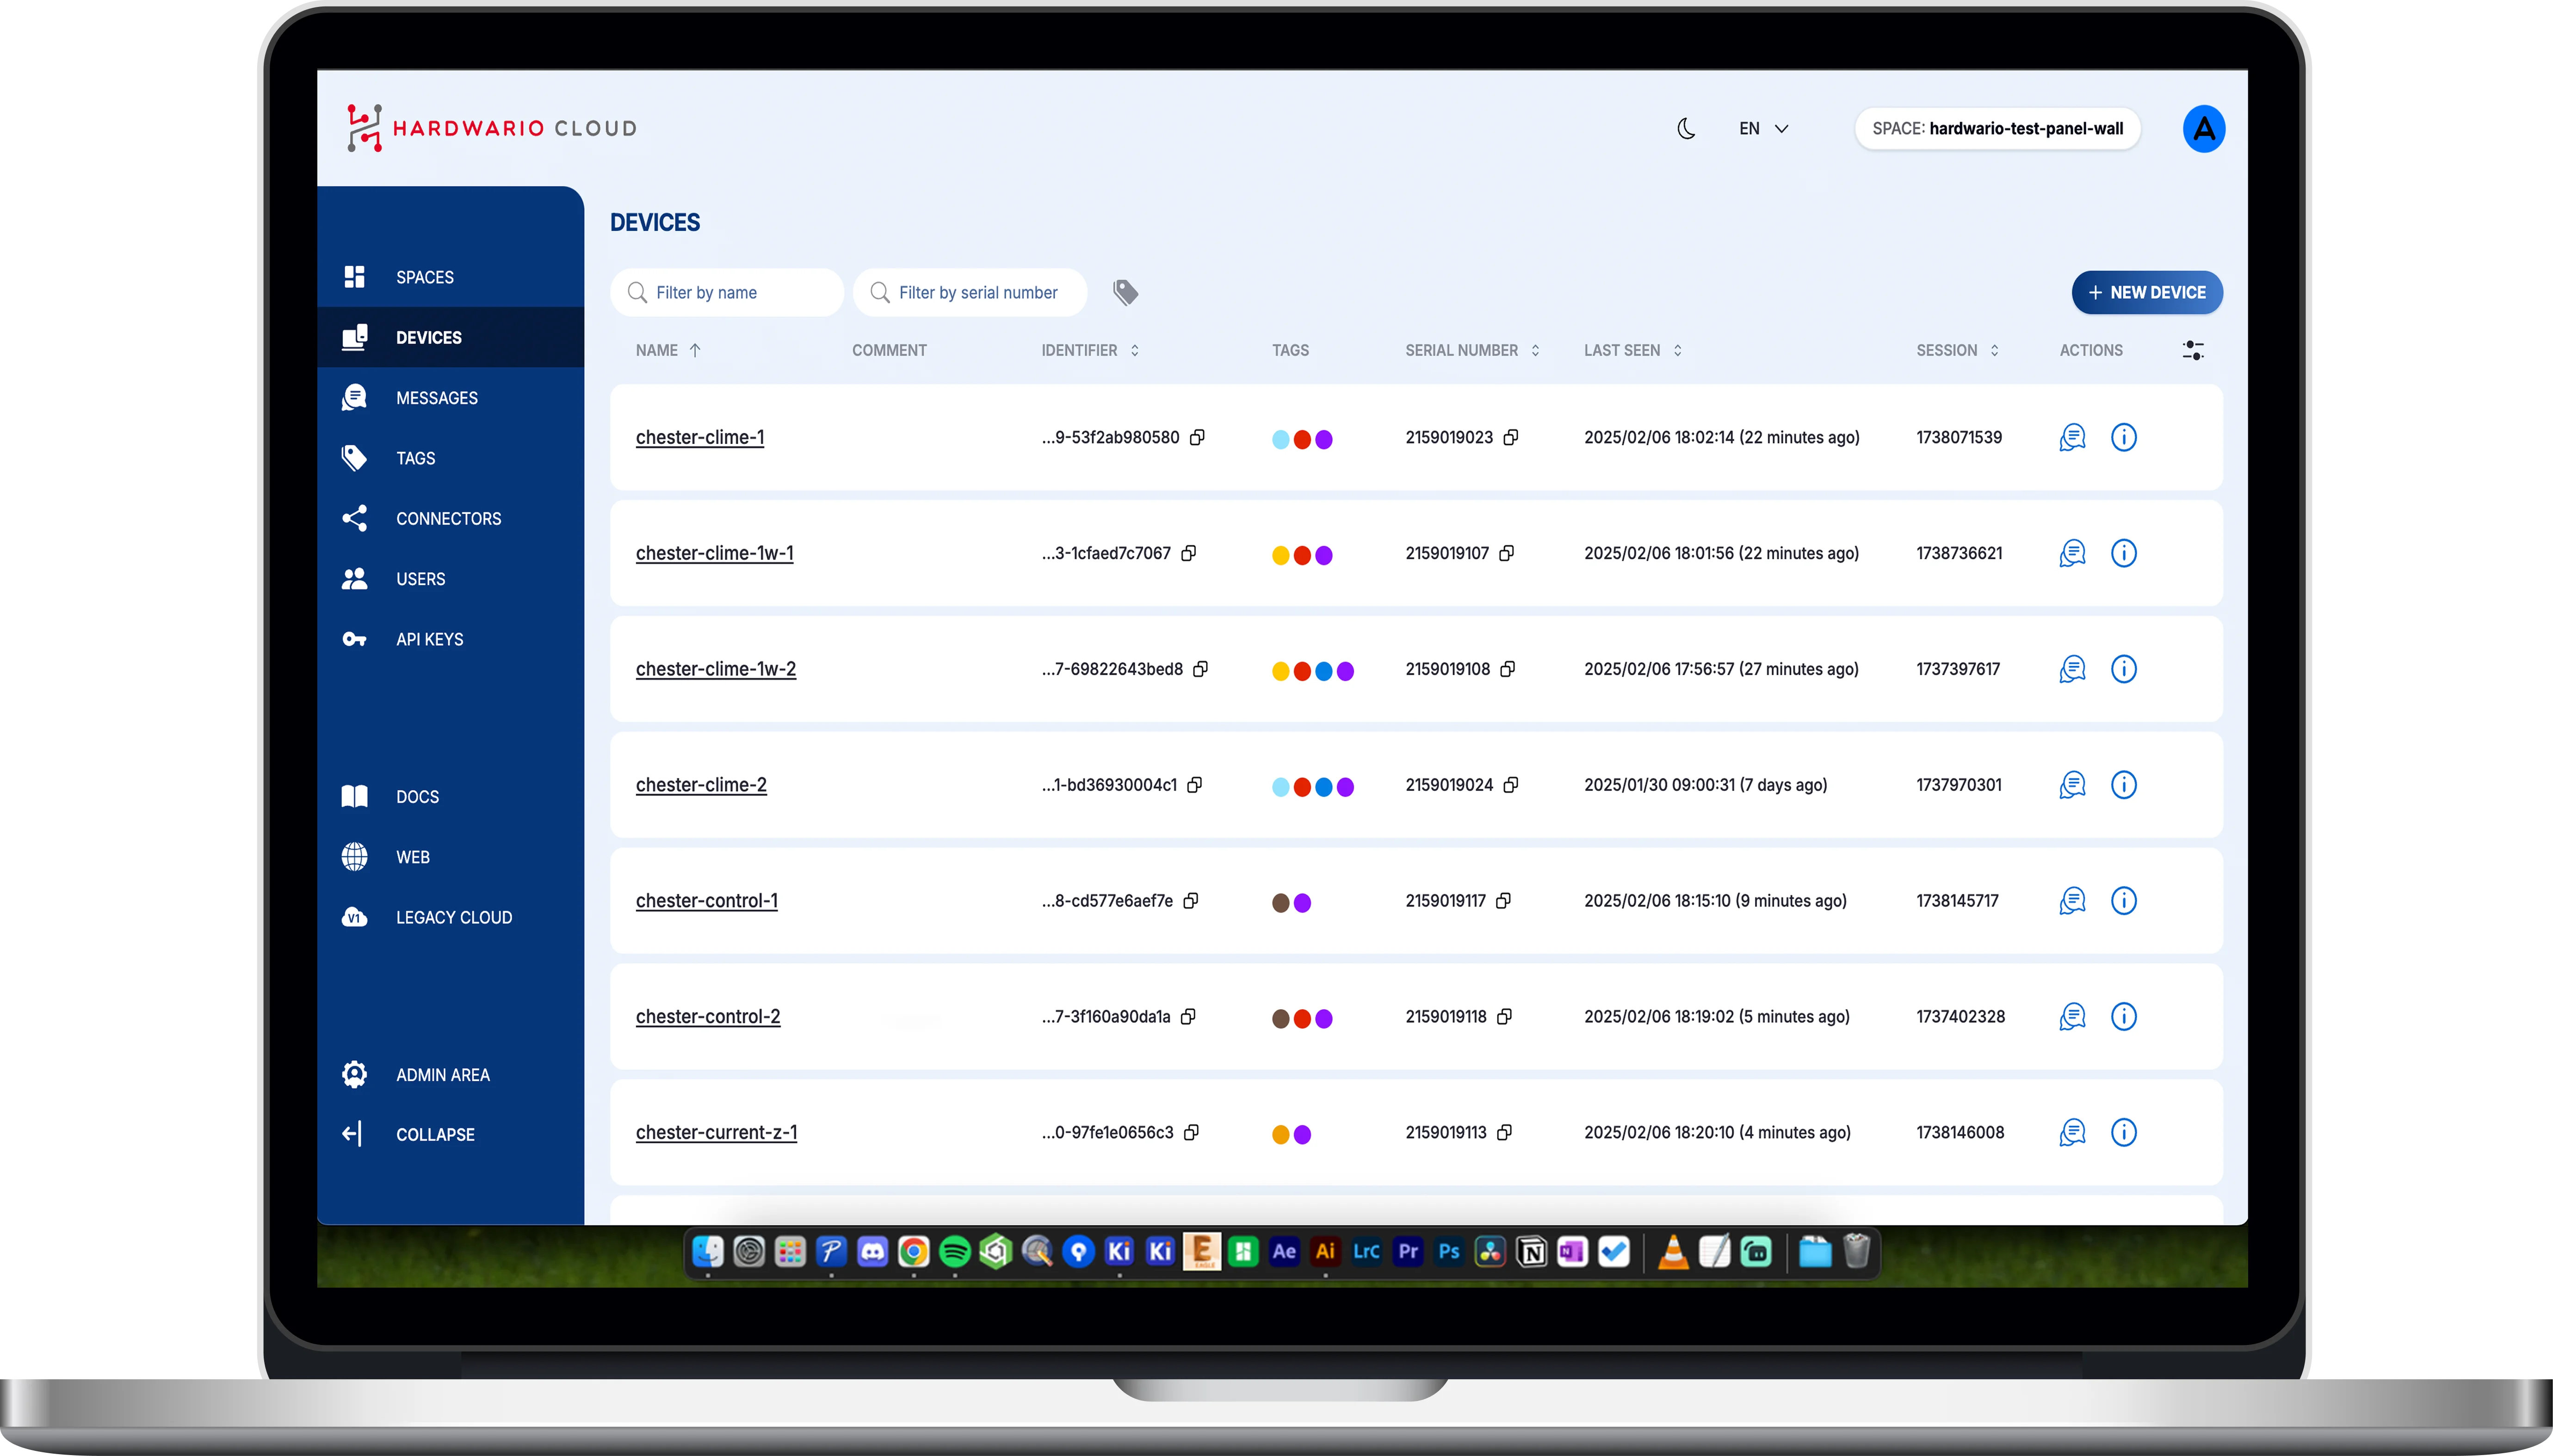Image resolution: width=2553 pixels, height=1456 pixels.
Task: Open the chester-control-1 device link
Action: click(x=706, y=901)
